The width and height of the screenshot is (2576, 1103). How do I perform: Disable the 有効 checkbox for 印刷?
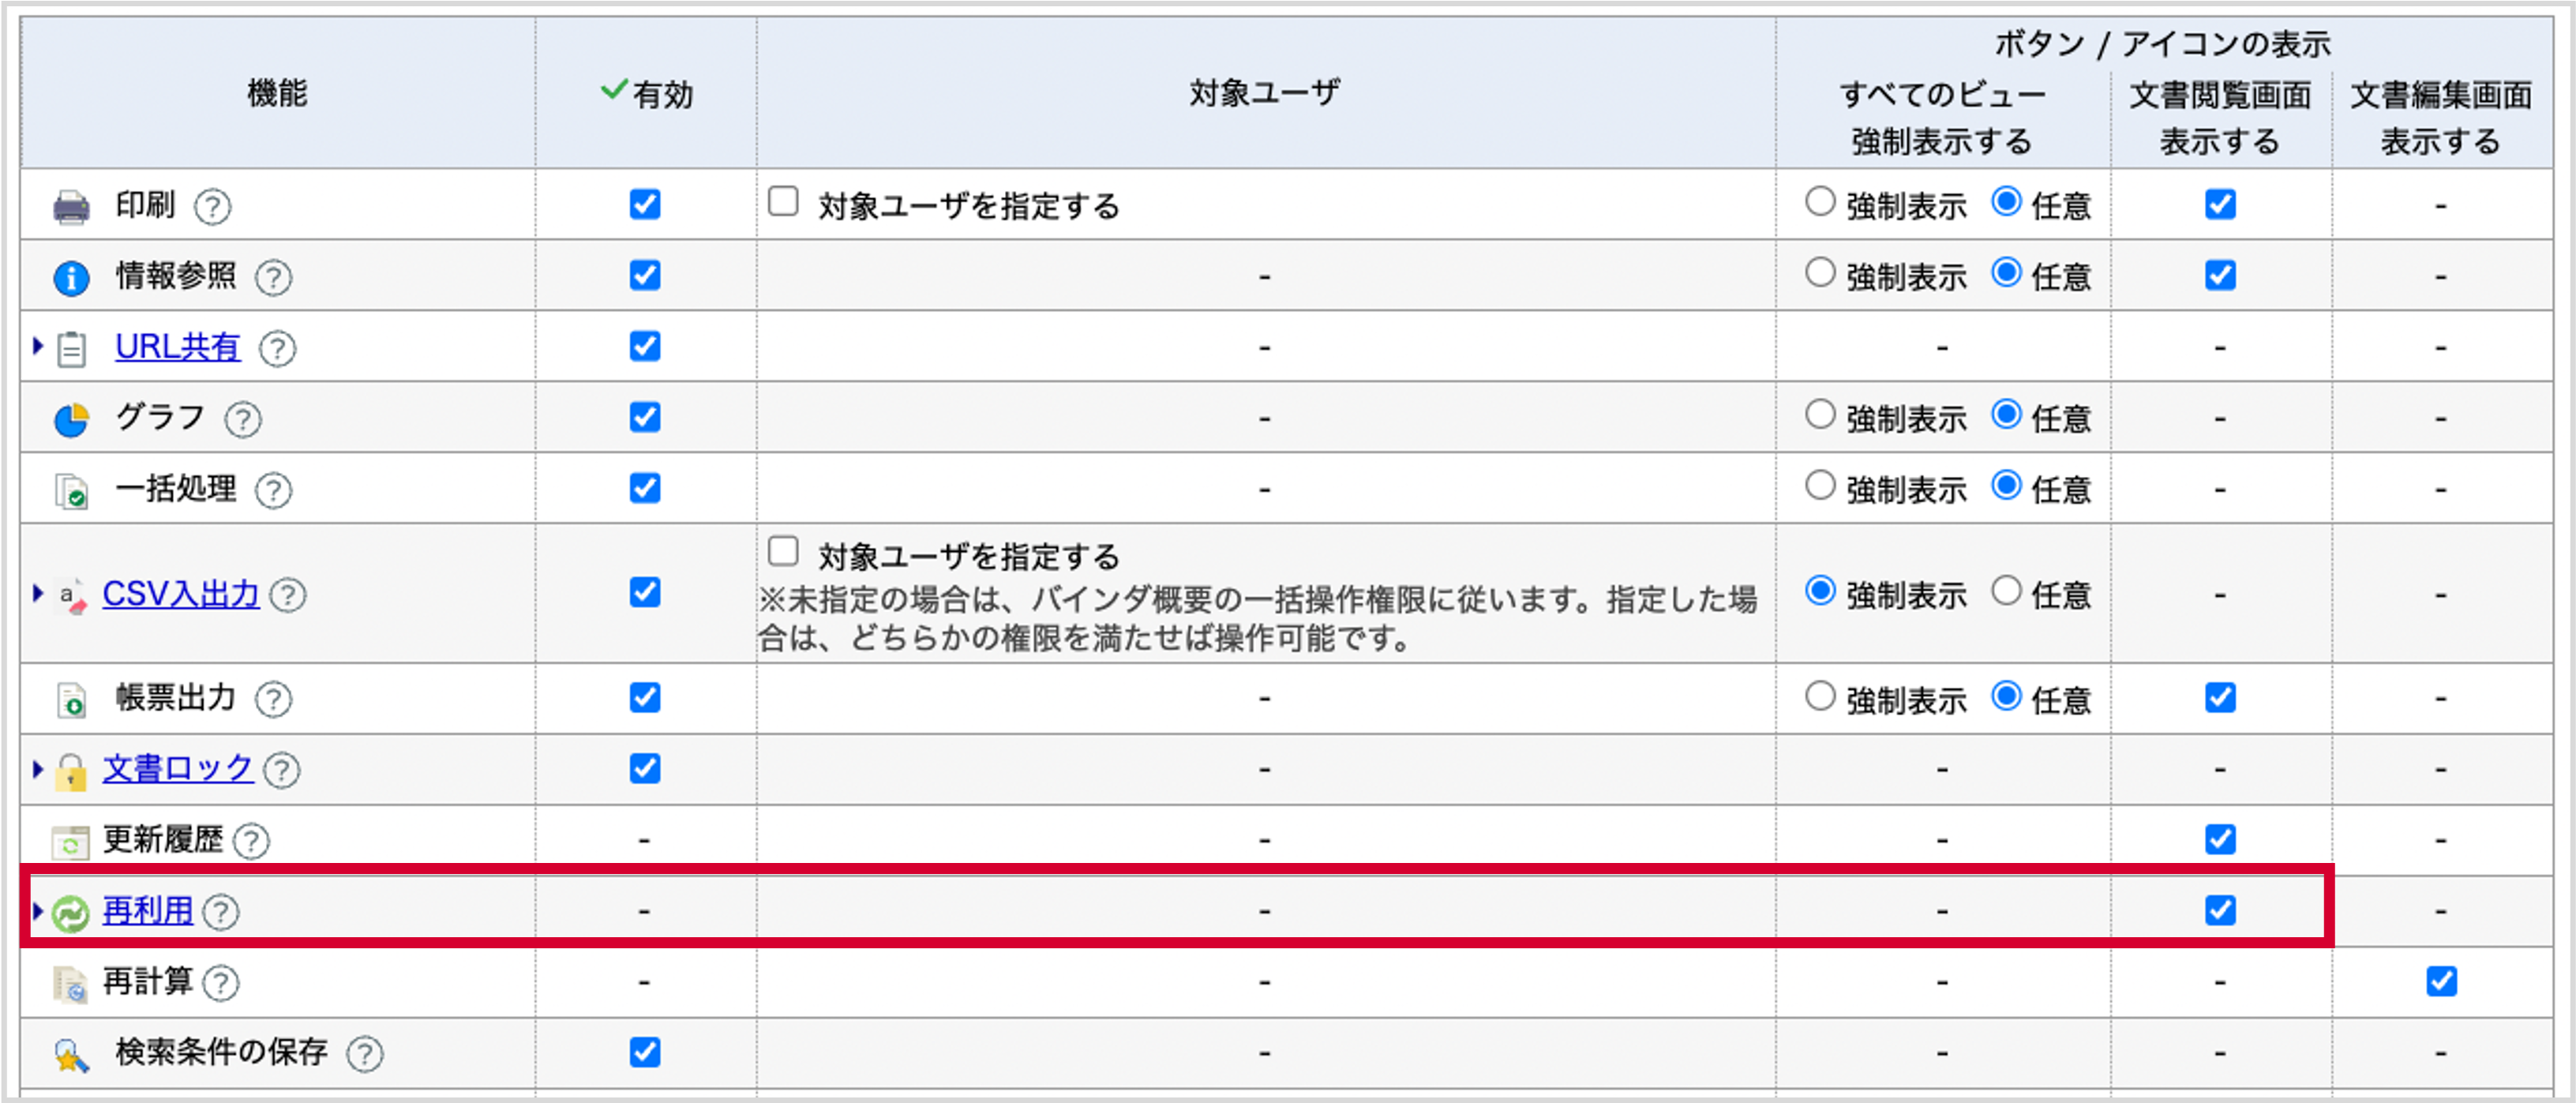[645, 204]
